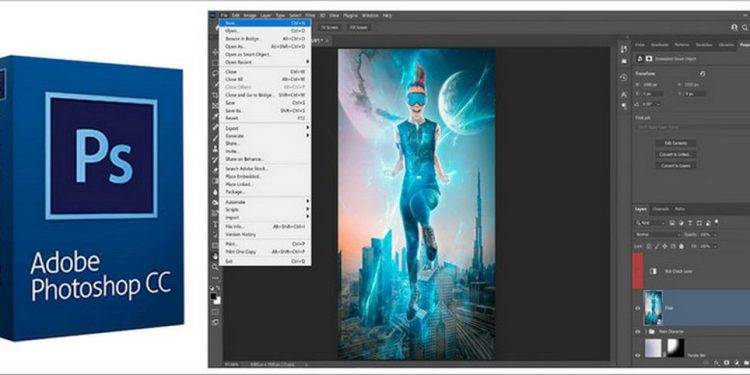Click the Edit Contents button
Image resolution: width=750 pixels, height=375 pixels.
(x=675, y=143)
